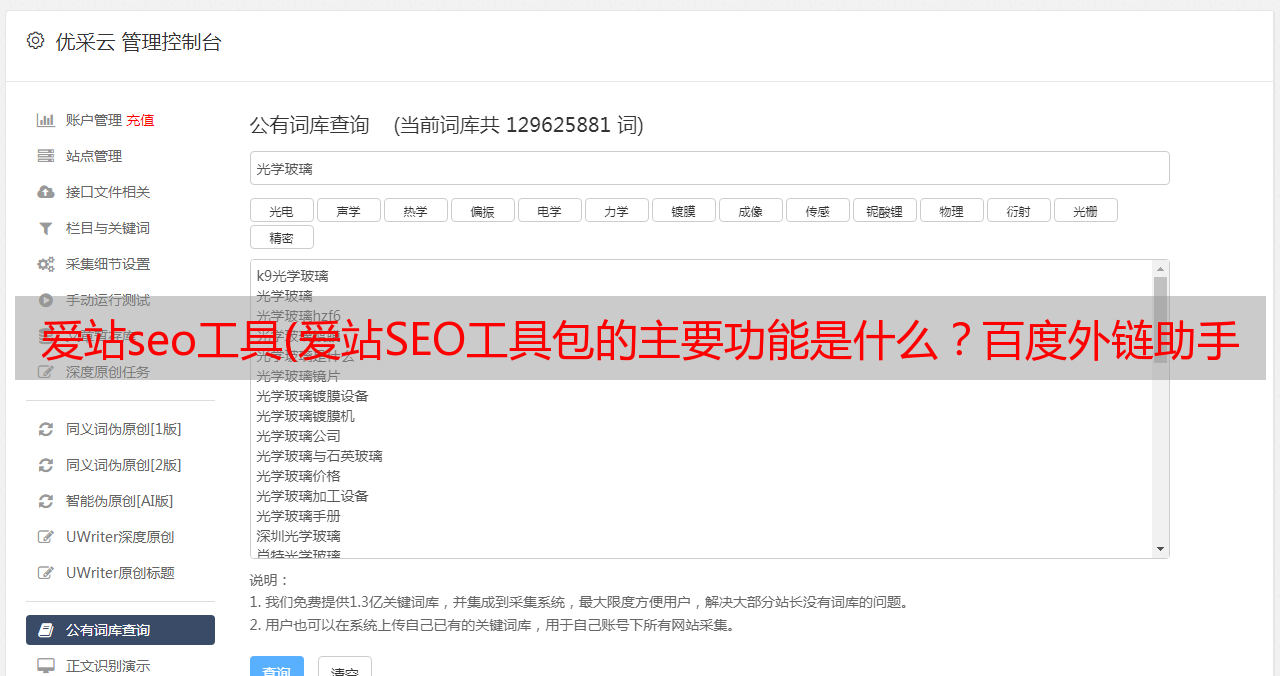
Task: Click the 光学玻璃镀膜机 result line
Action: pyautogui.click(x=305, y=416)
